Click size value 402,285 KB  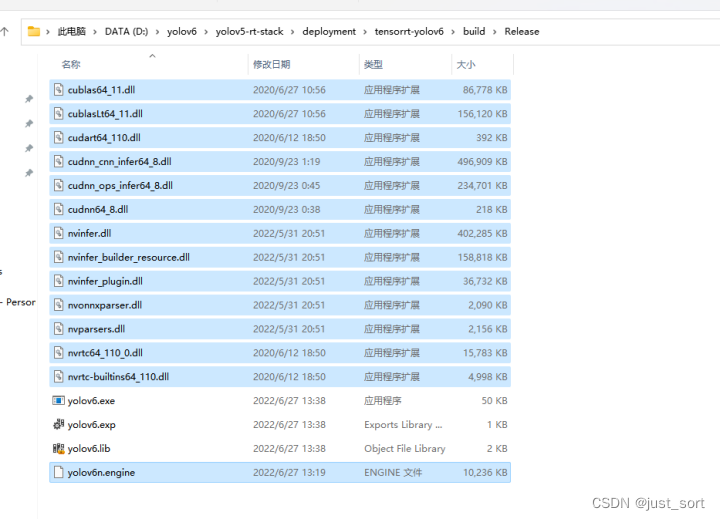pos(482,233)
